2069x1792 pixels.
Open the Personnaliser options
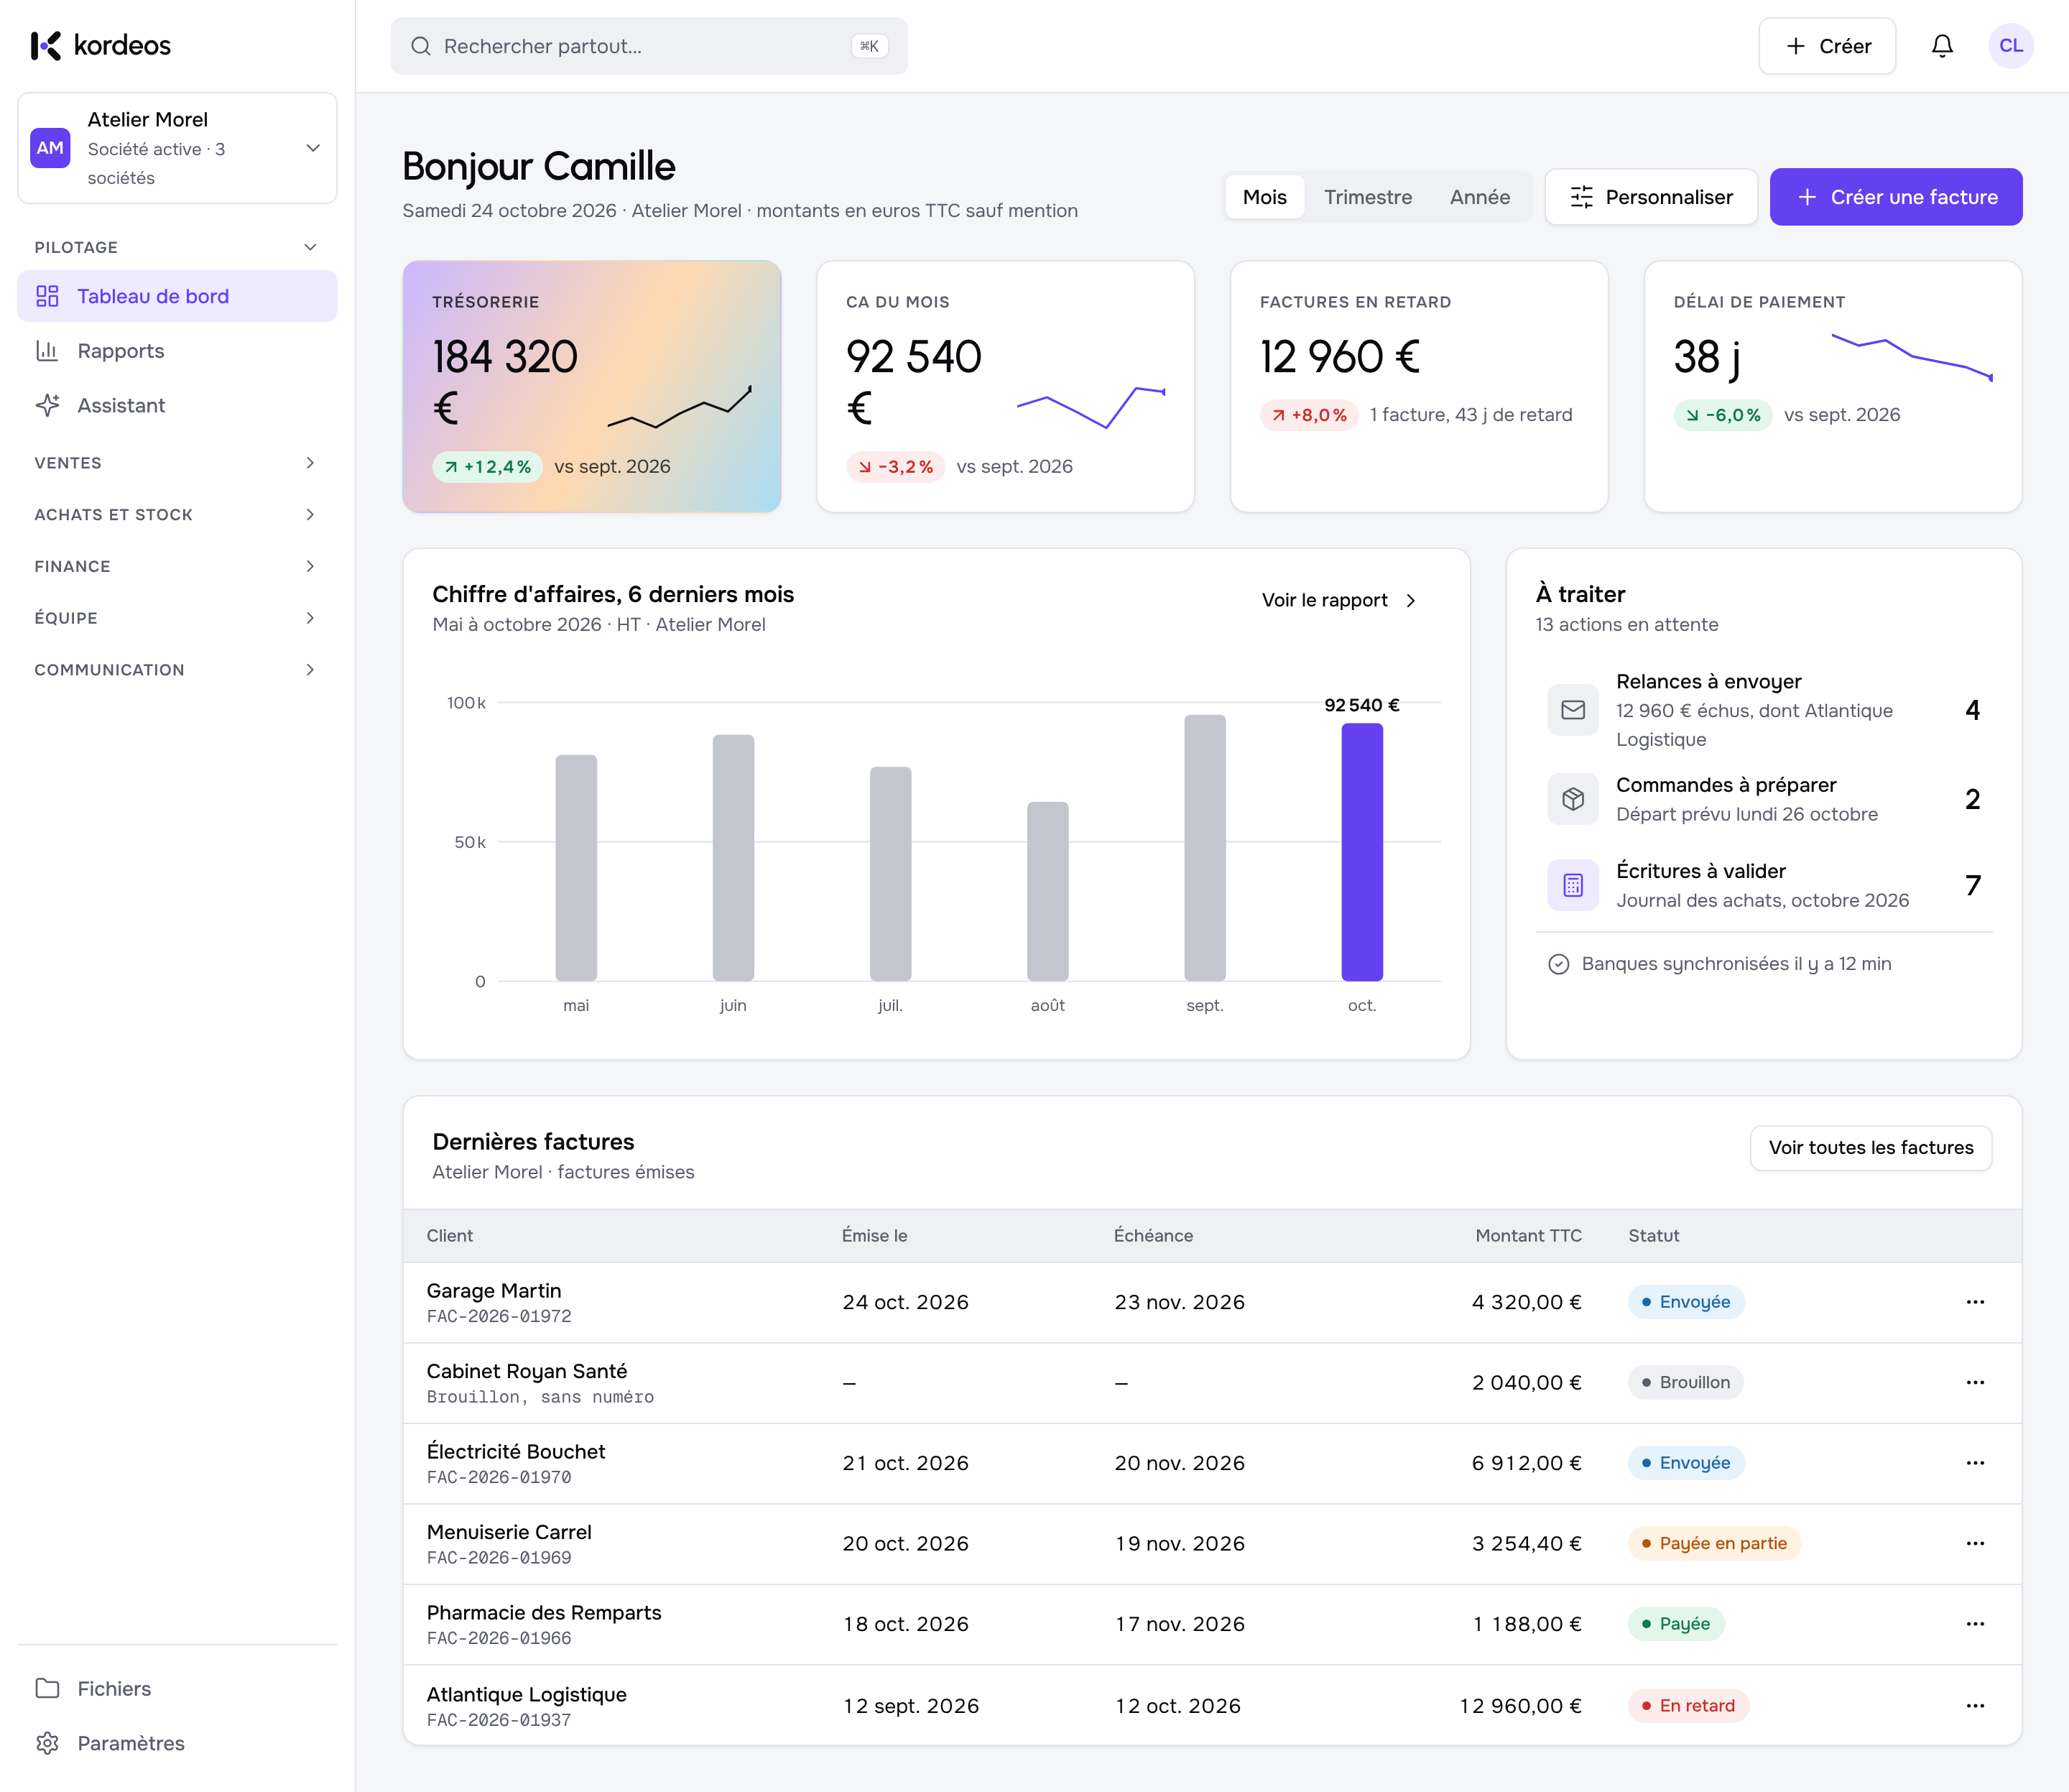pyautogui.click(x=1651, y=197)
